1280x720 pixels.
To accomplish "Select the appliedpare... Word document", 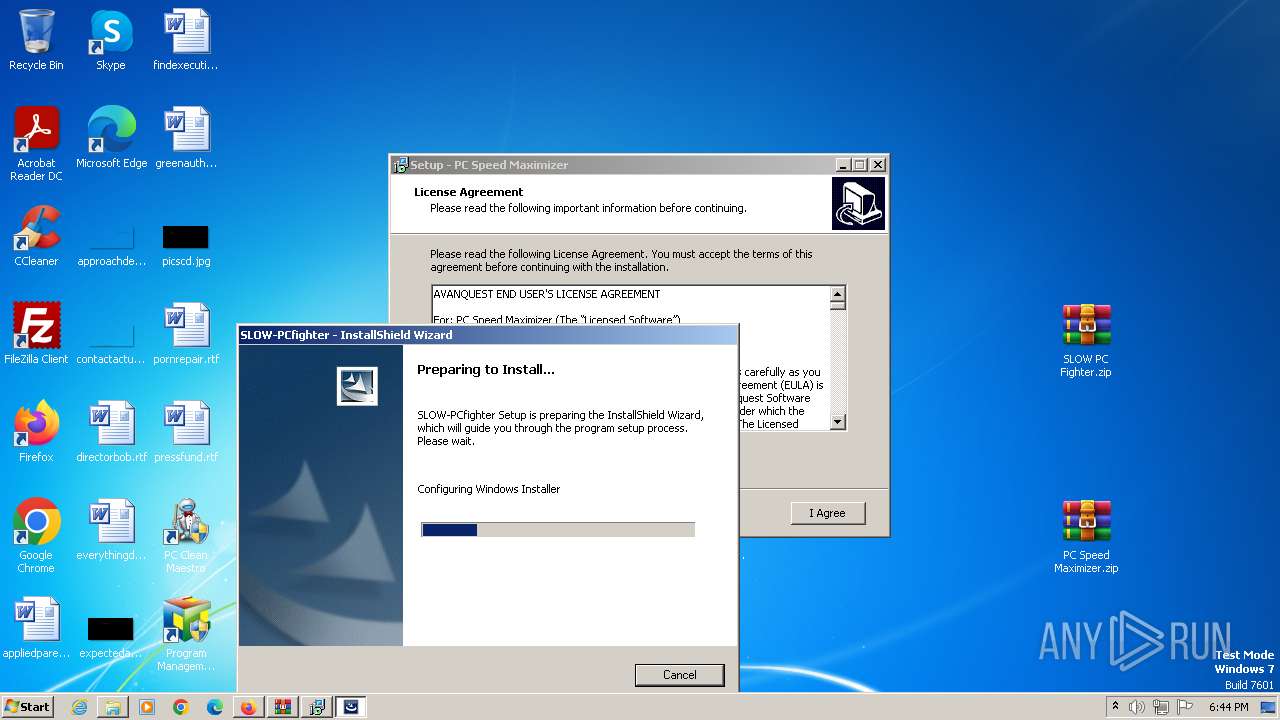I will (x=36, y=628).
